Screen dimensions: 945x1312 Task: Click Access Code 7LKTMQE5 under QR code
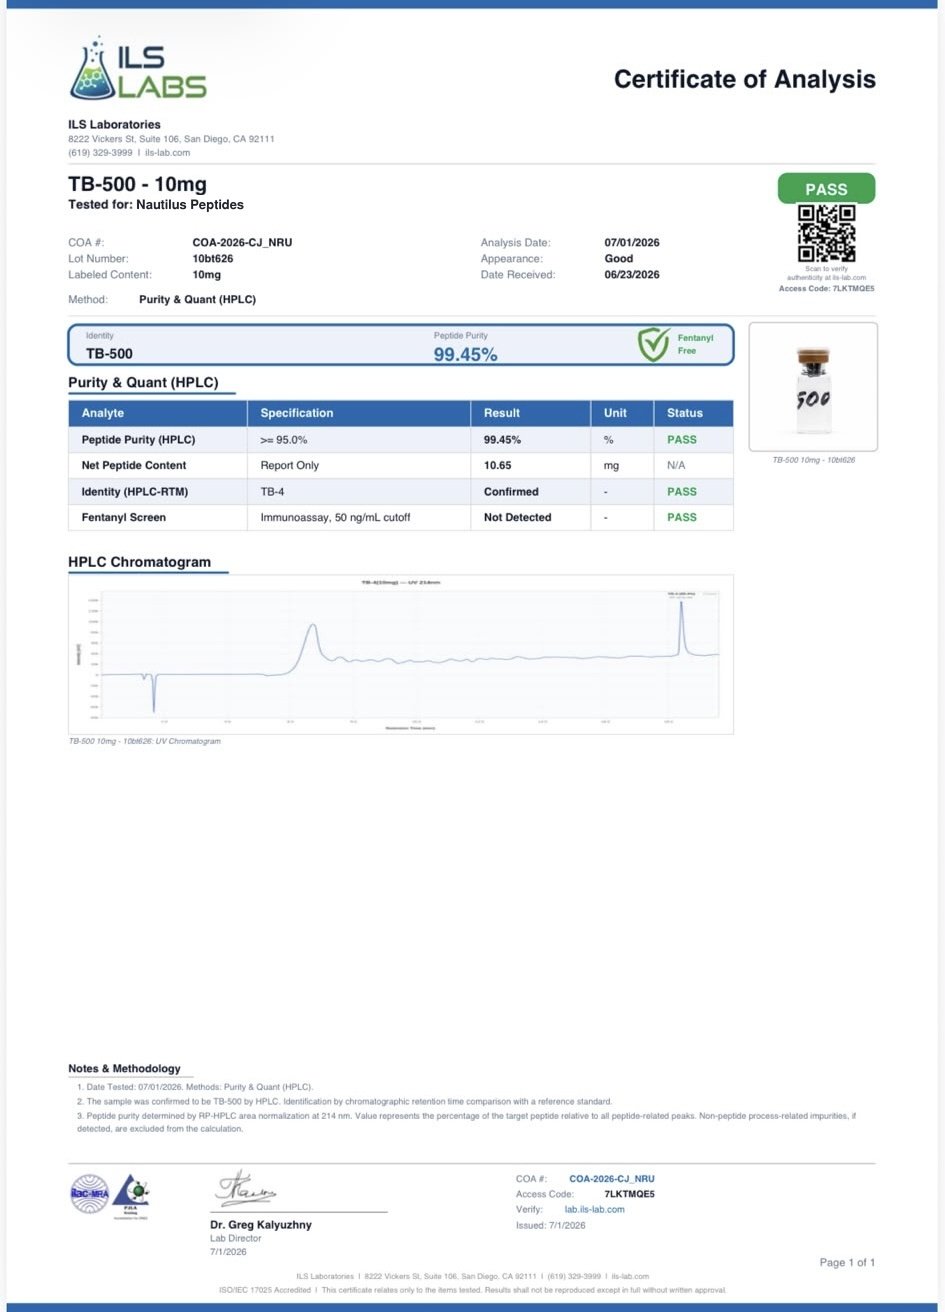click(826, 288)
